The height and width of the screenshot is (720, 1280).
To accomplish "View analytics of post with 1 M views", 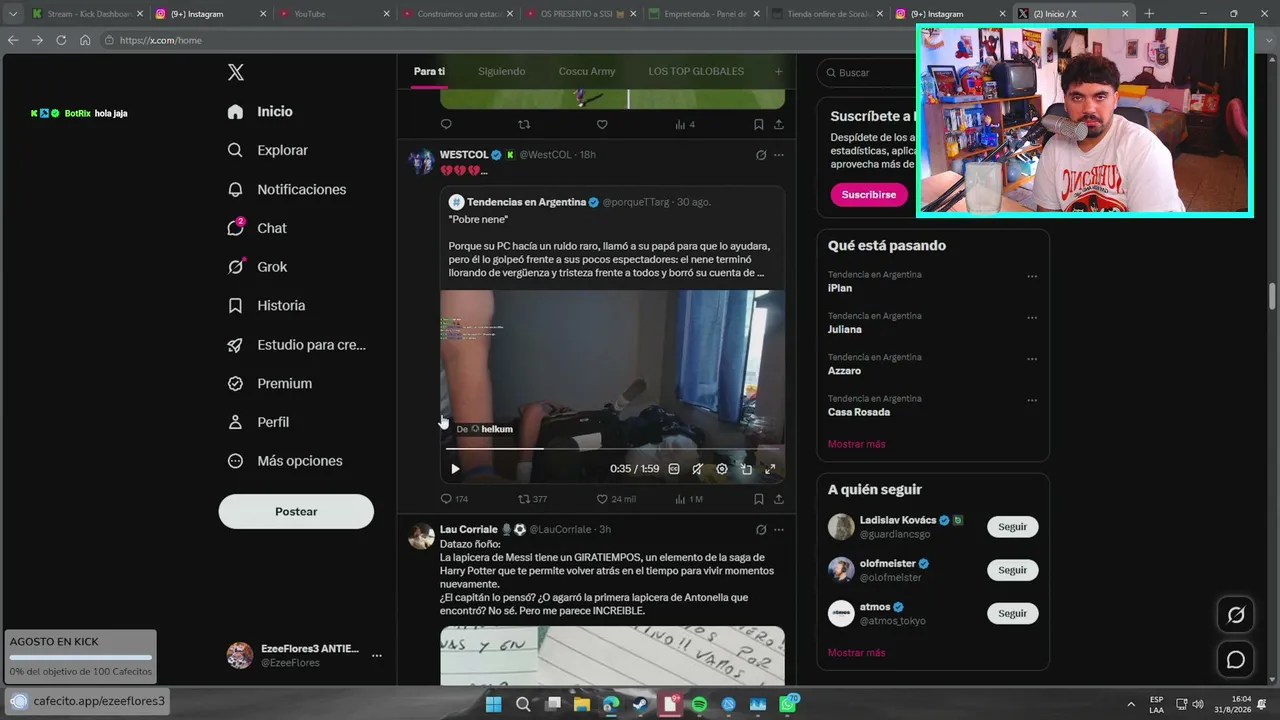I will [689, 499].
